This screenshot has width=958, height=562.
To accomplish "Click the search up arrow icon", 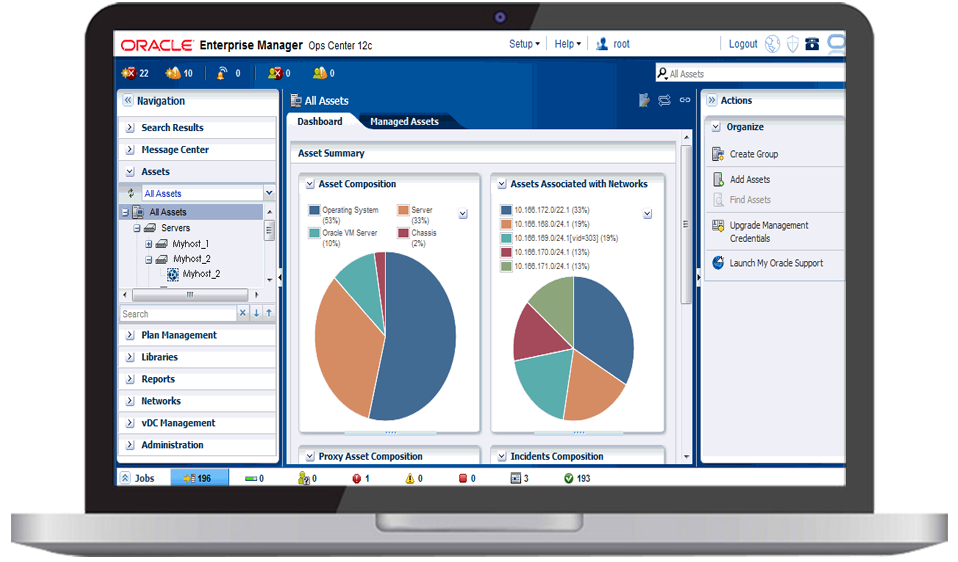I will tap(269, 313).
